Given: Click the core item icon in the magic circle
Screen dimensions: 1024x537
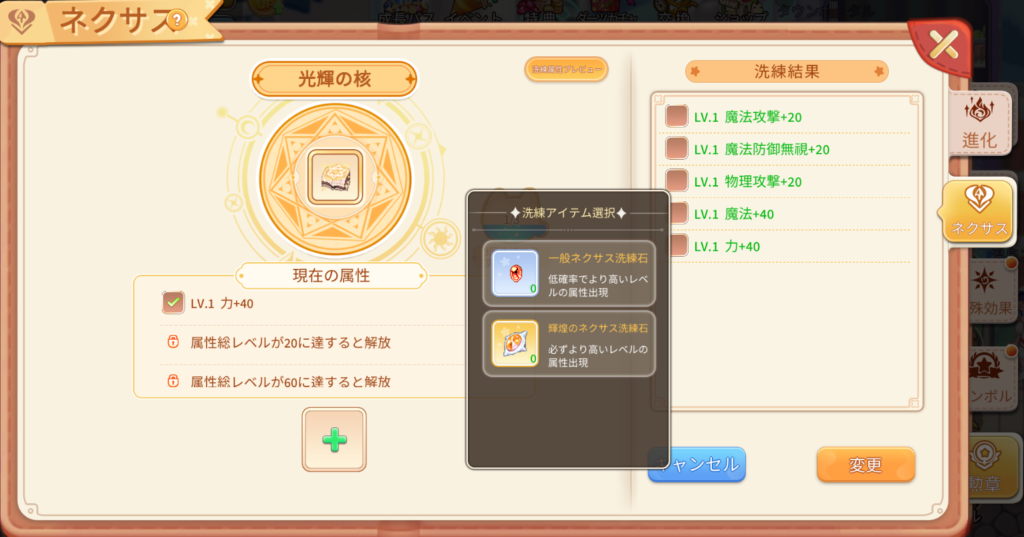Looking at the screenshot, I should pos(334,178).
